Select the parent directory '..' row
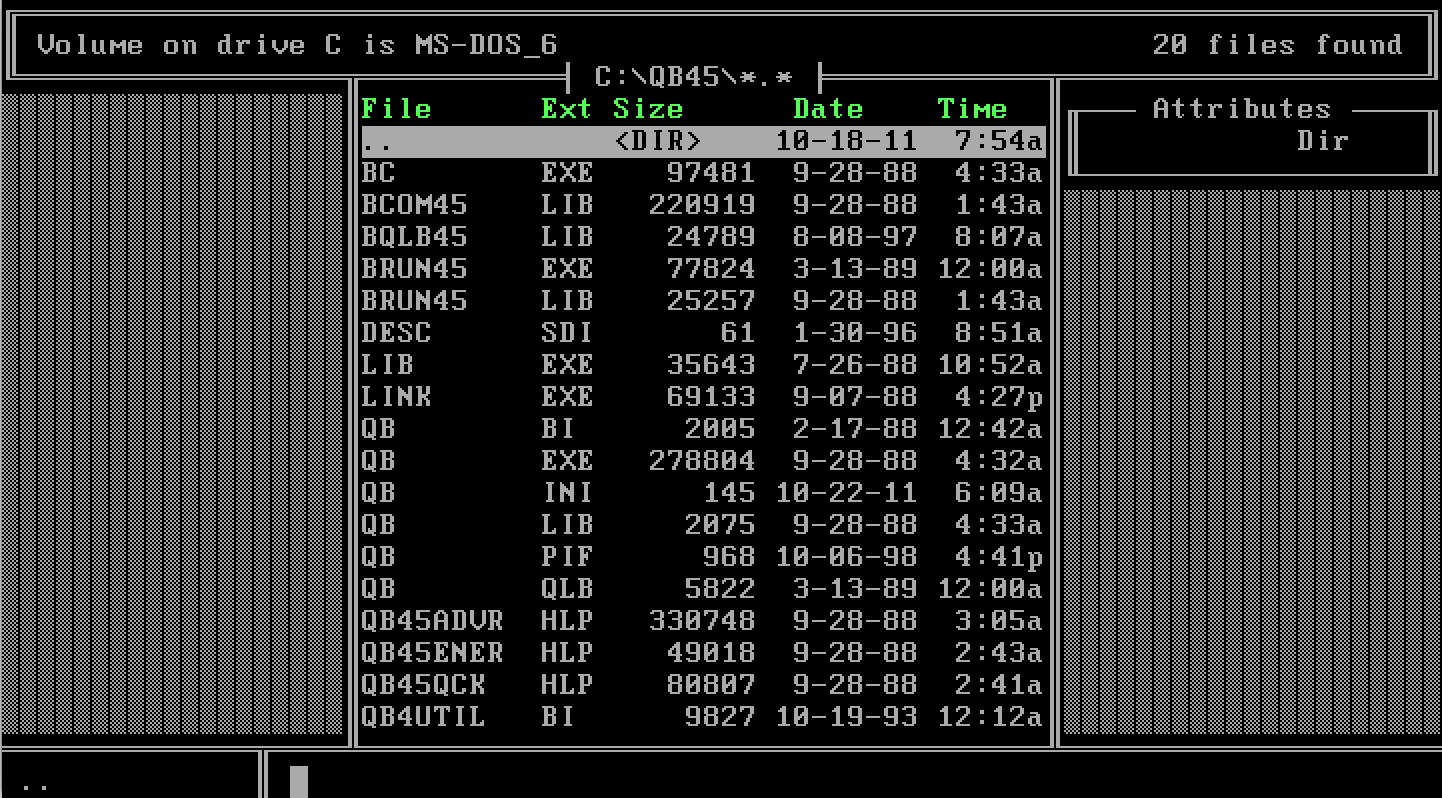1442x798 pixels. (703, 141)
